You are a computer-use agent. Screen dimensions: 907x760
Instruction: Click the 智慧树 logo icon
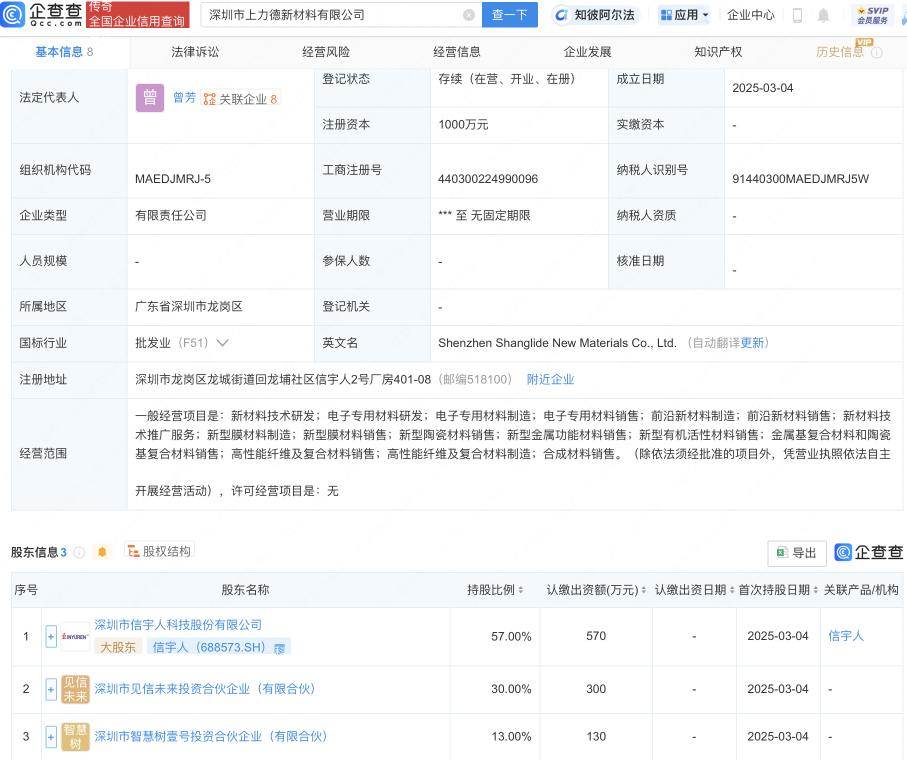[x=75, y=736]
